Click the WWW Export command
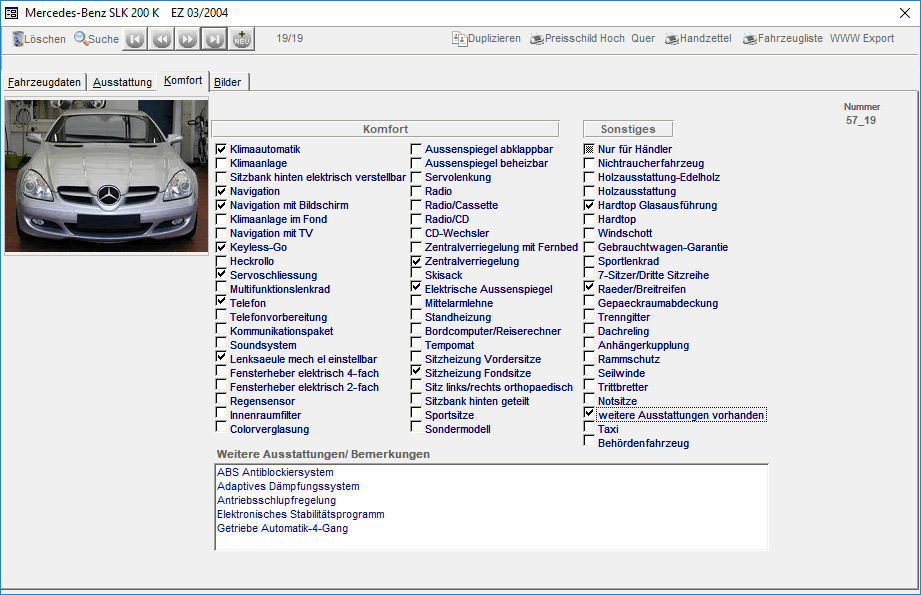This screenshot has width=921, height=595. 861,39
